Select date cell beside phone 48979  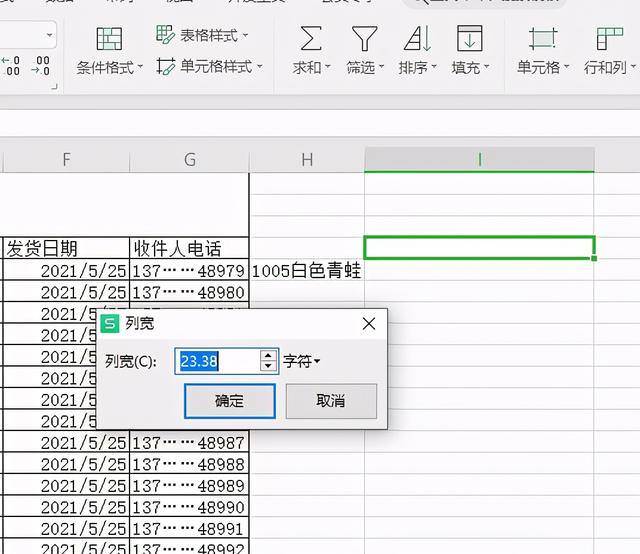point(66,270)
